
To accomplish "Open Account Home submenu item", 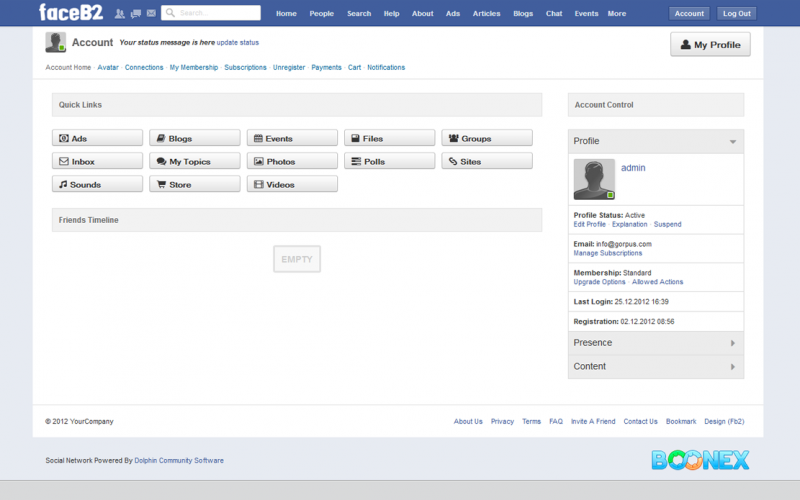I will tap(68, 67).
